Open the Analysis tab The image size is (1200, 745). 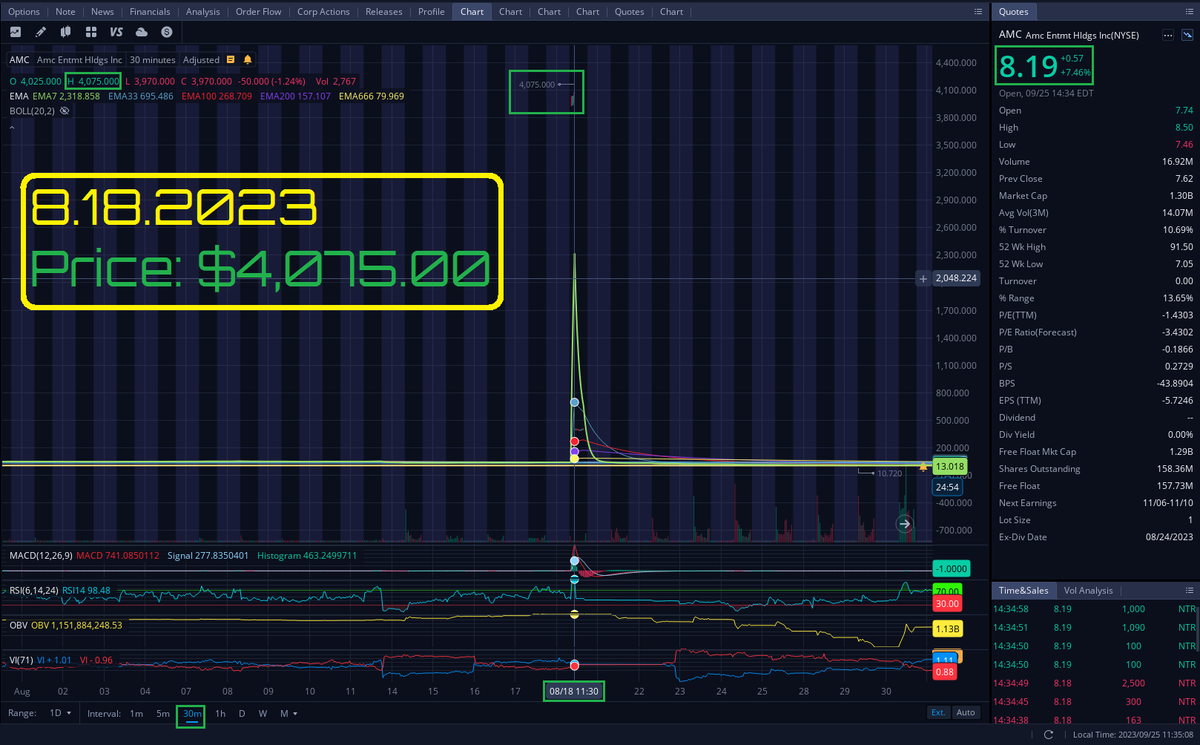point(203,12)
